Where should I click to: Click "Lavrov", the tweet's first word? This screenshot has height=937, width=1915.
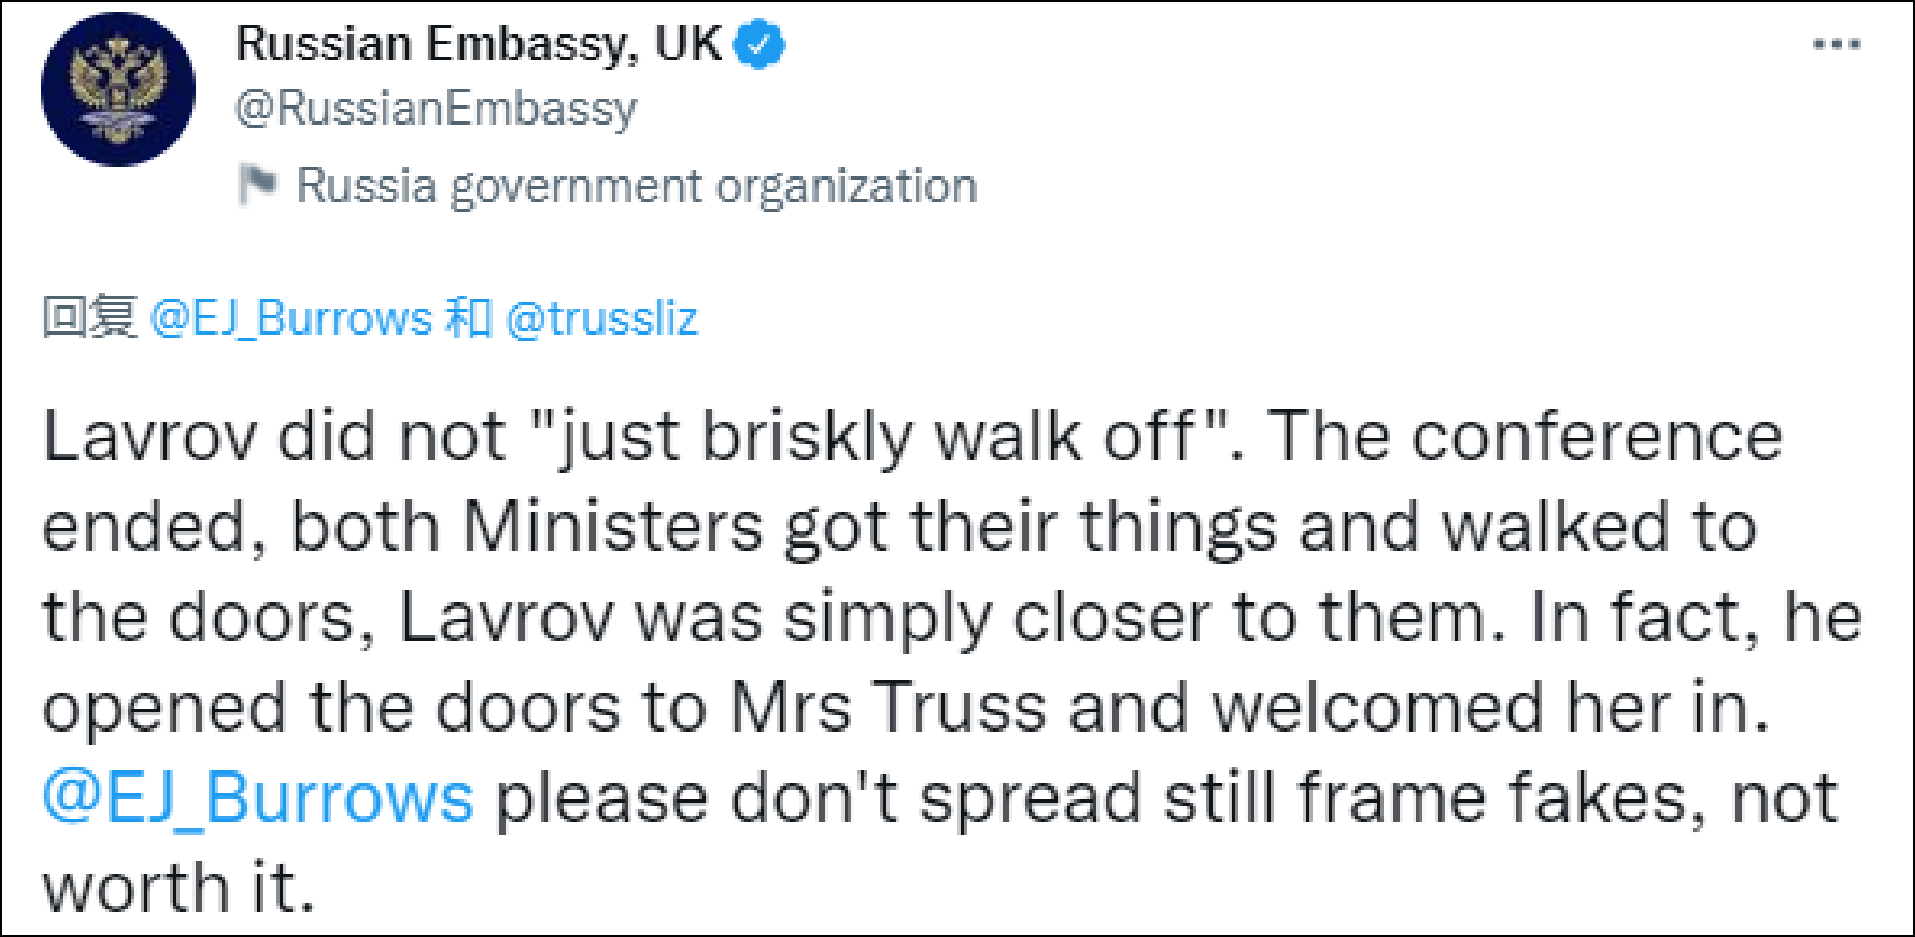point(148,437)
